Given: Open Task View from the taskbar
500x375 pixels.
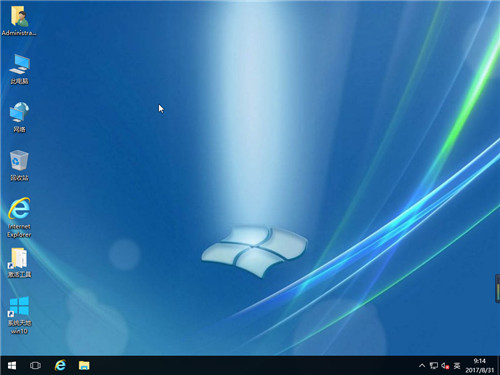Looking at the screenshot, I should pos(35,366).
